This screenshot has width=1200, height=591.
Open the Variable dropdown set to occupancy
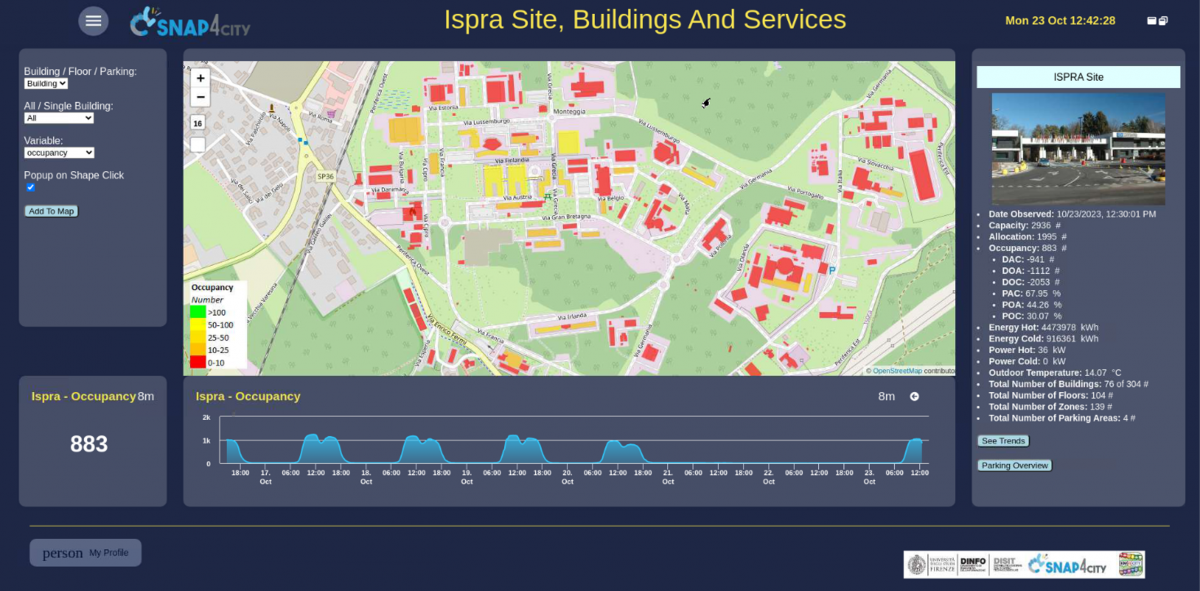(59, 153)
